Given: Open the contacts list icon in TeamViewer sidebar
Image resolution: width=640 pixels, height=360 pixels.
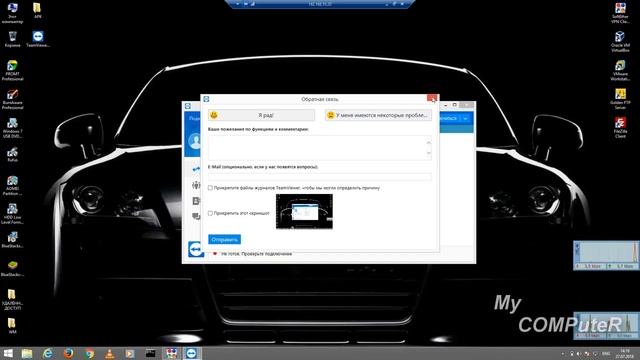Looking at the screenshot, I should [196, 201].
